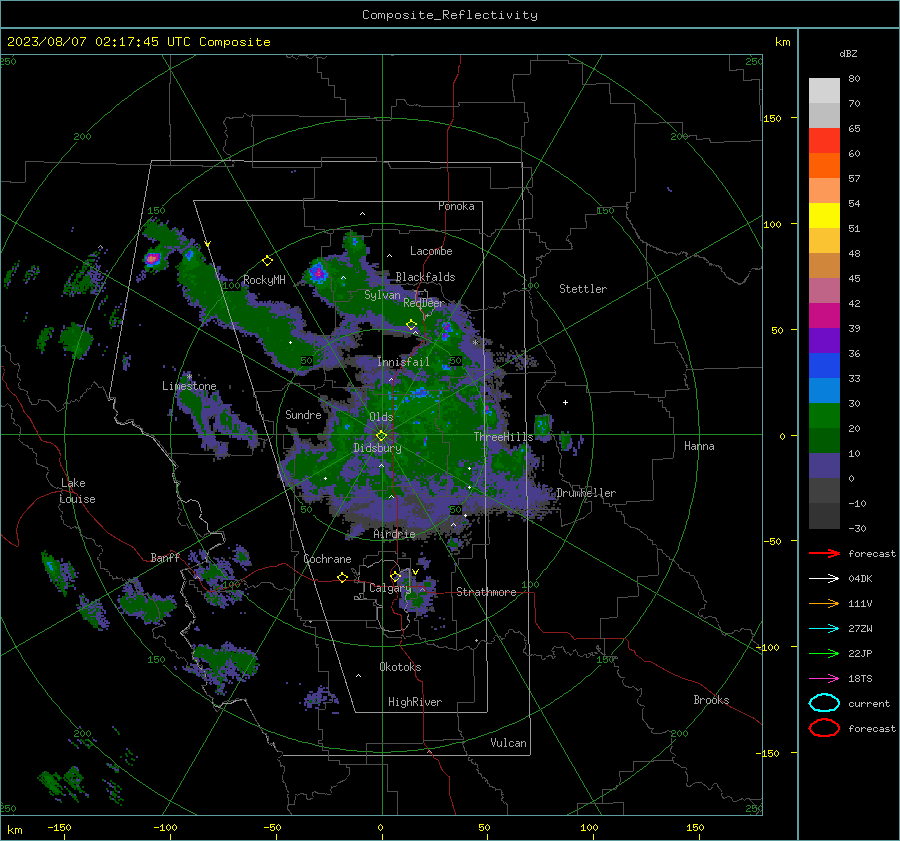
Task: Click the white plus marker west of Hanna
Action: 565,402
